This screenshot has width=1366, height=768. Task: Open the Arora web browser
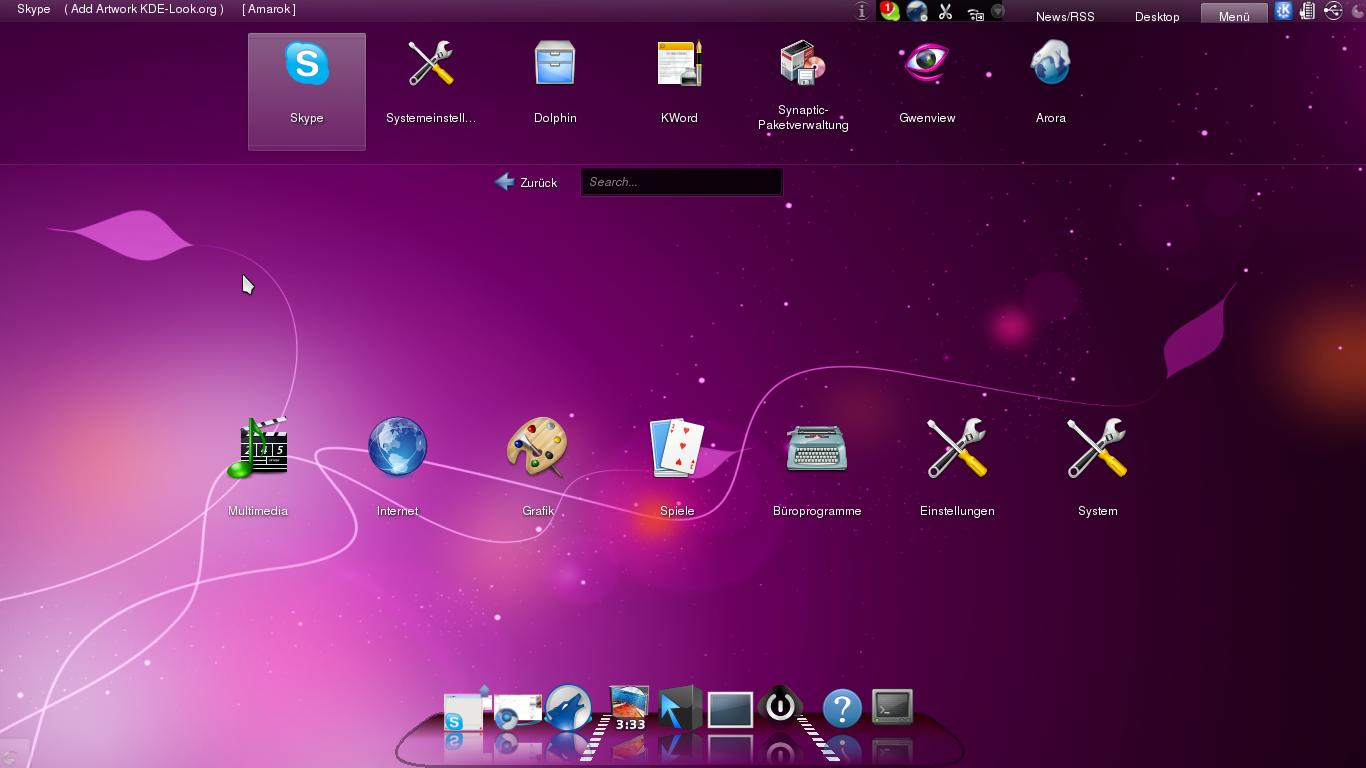point(1050,82)
